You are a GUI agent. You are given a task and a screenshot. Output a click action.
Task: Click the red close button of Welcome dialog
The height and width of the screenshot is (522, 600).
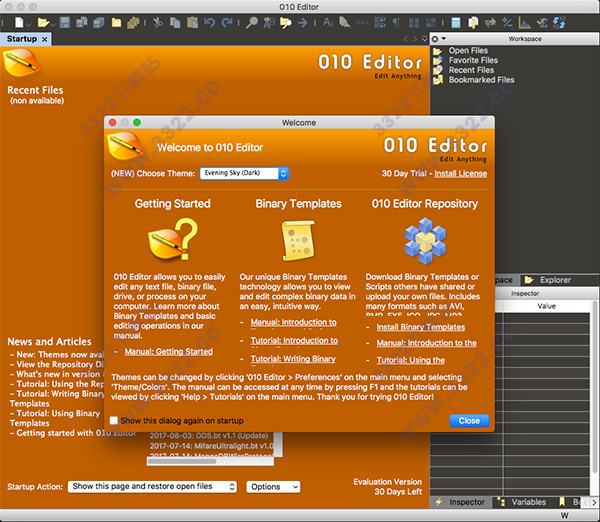pos(112,122)
